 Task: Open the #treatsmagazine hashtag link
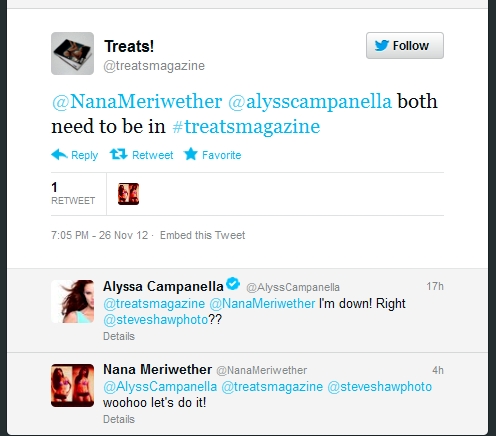pos(246,127)
